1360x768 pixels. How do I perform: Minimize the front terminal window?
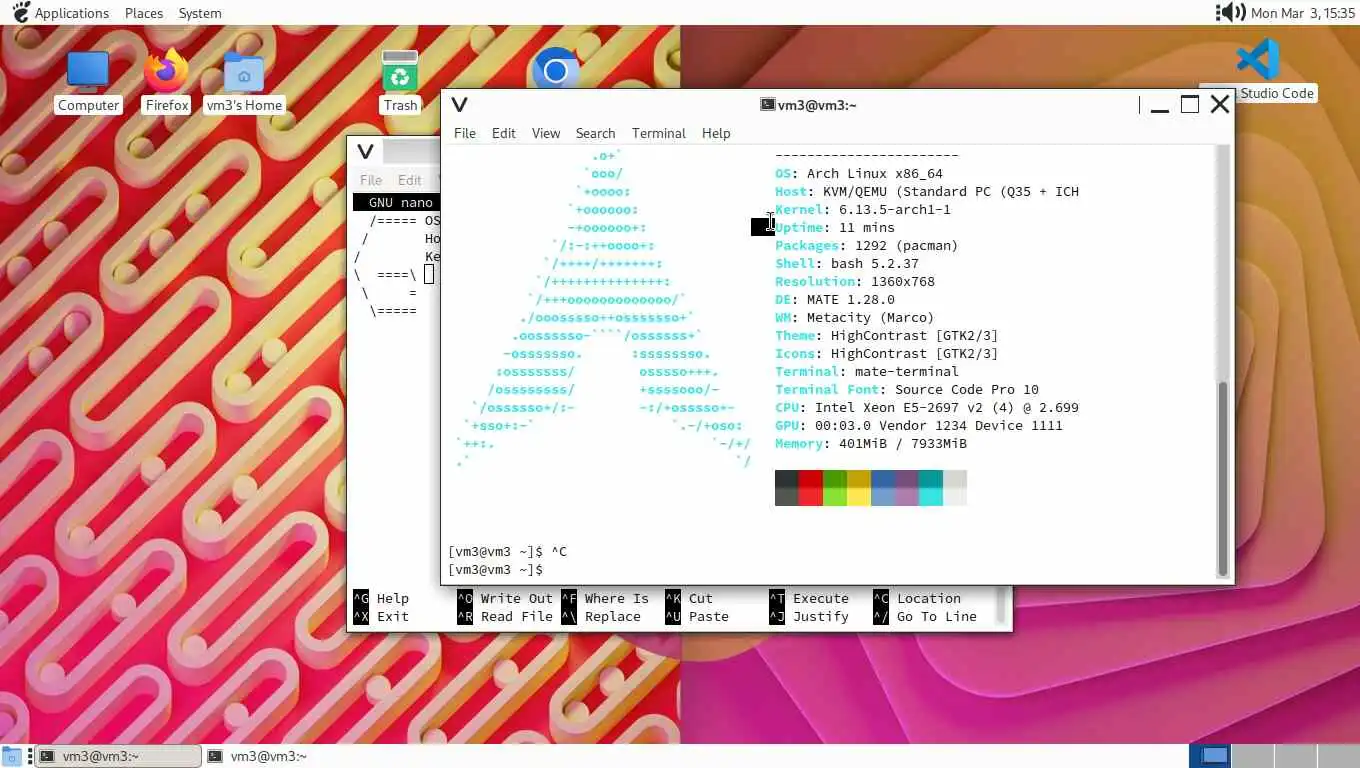click(1160, 104)
